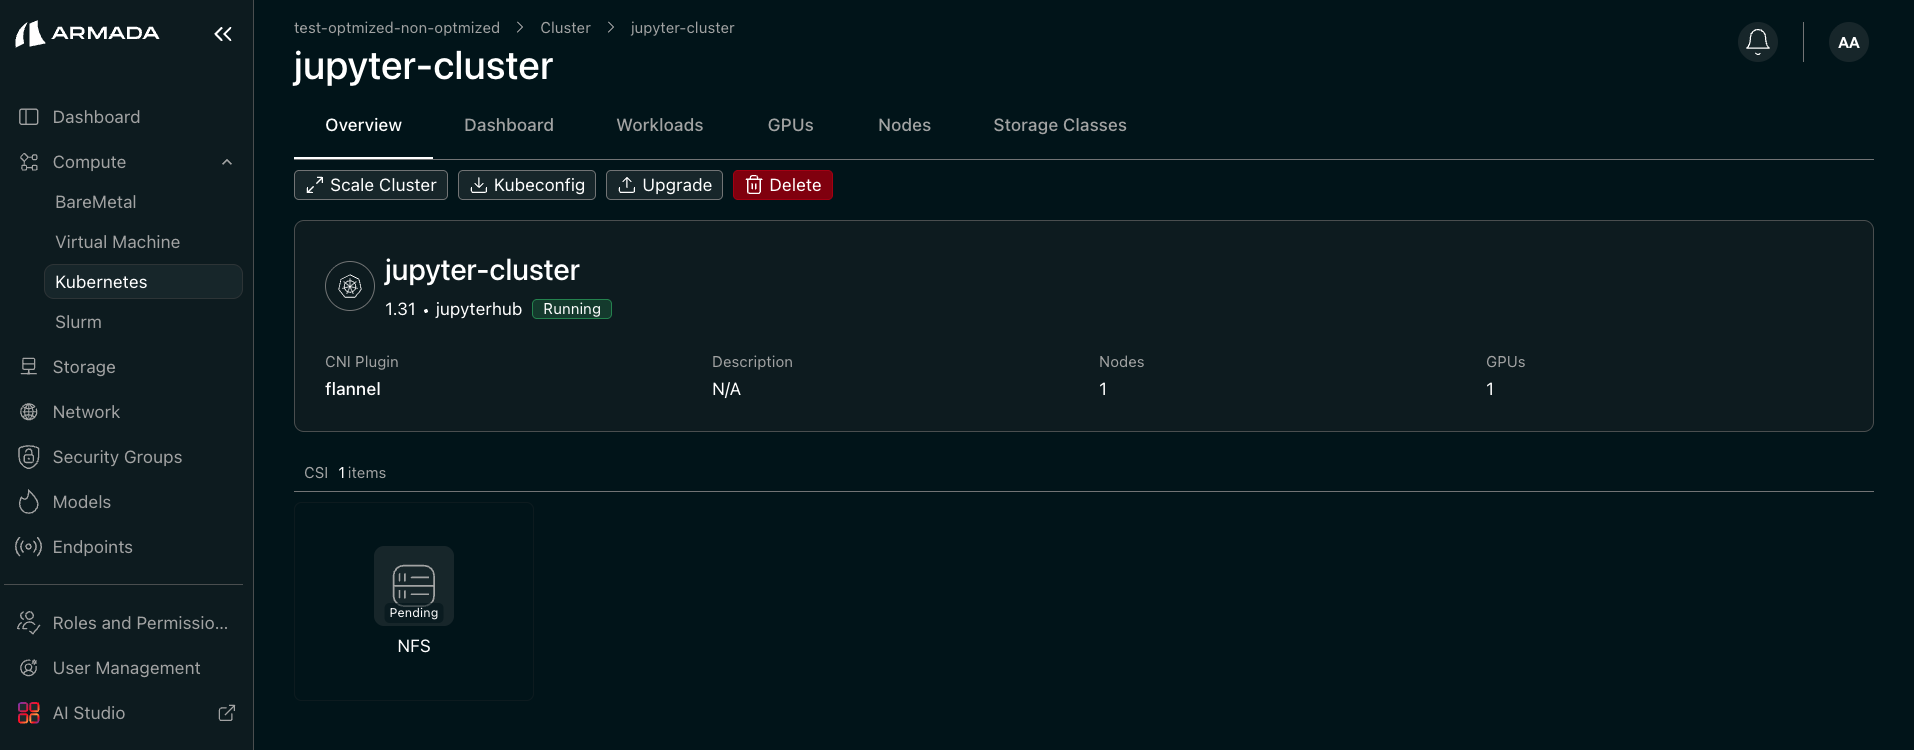Select Security Groups in sidebar
Screen dimensions: 1914x750
pyautogui.click(x=117, y=457)
